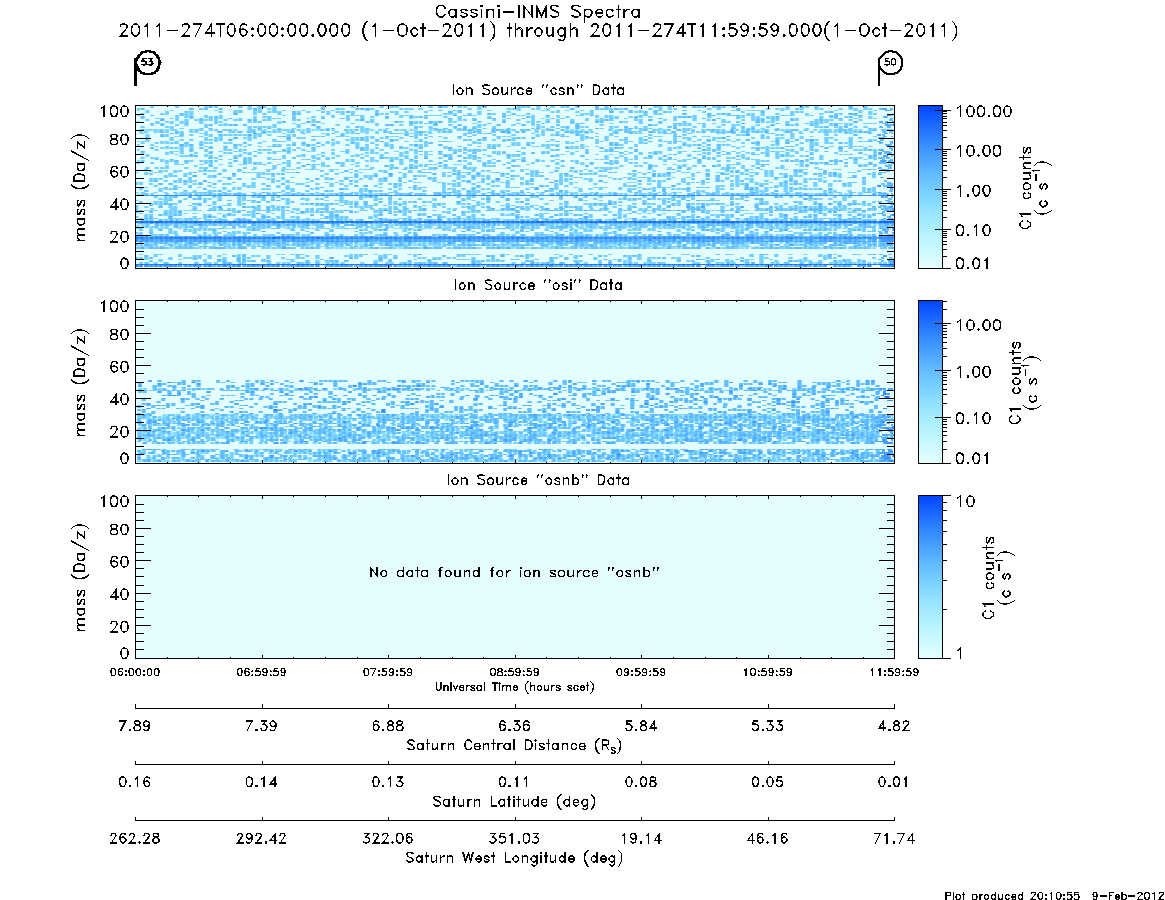Click the 07:59:59 time tick label

pyautogui.click(x=388, y=672)
